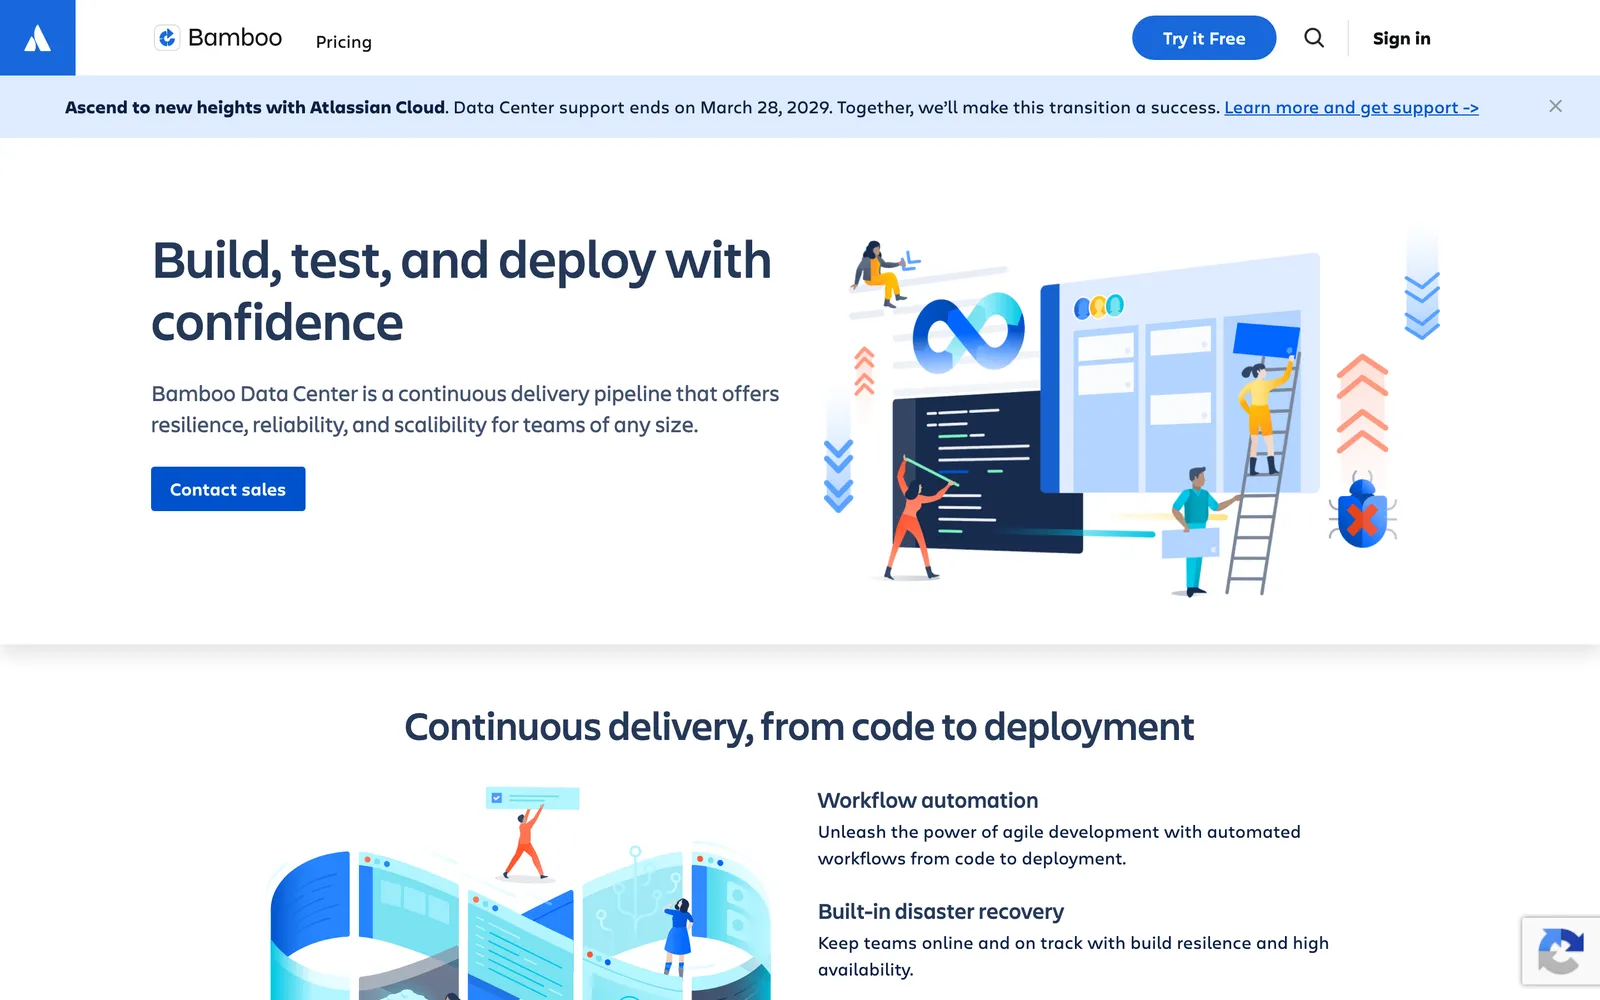
Task: Select the 'Workflow automation' heading
Action: 928,800
